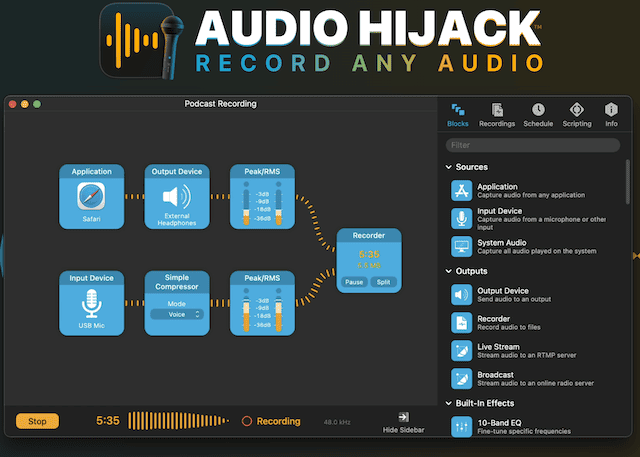Click the Filter search field

(535, 145)
